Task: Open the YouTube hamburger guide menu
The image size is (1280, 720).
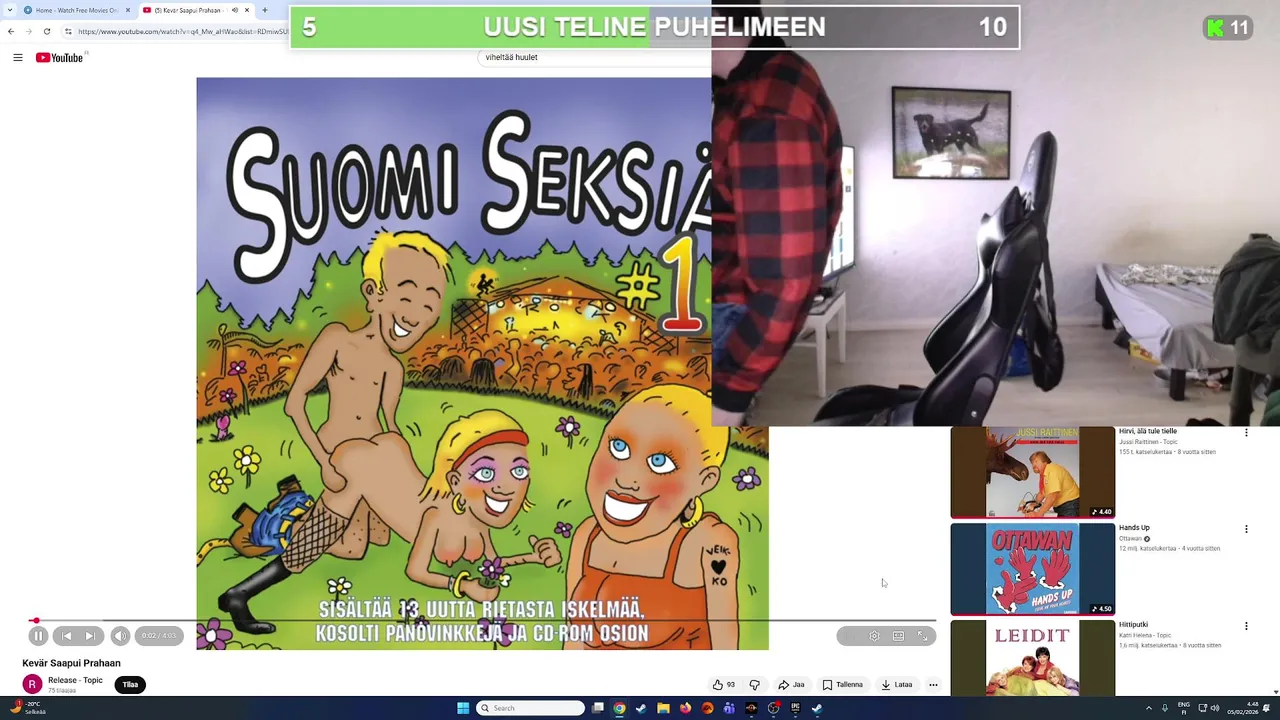Action: [x=18, y=57]
